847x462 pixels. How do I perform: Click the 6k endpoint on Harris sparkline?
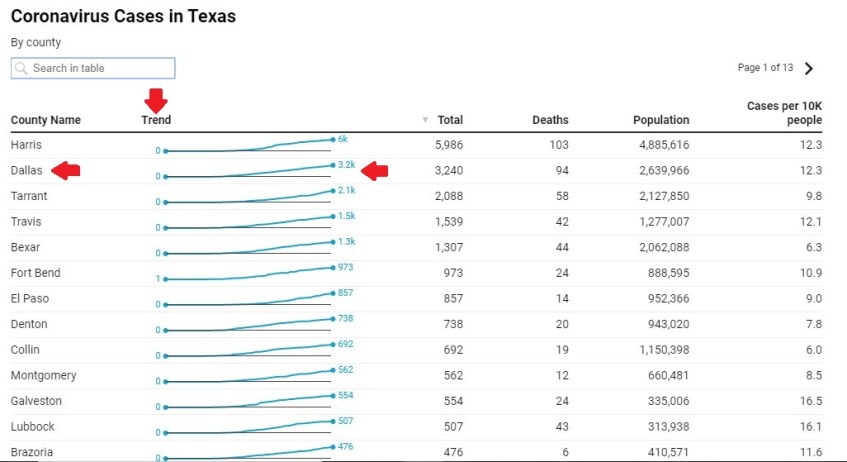point(333,140)
